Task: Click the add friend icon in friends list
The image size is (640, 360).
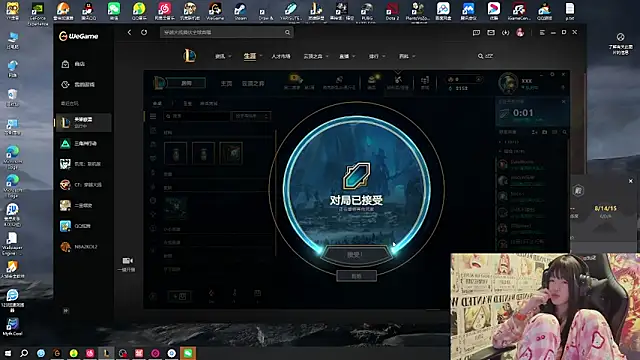Action: (534, 132)
